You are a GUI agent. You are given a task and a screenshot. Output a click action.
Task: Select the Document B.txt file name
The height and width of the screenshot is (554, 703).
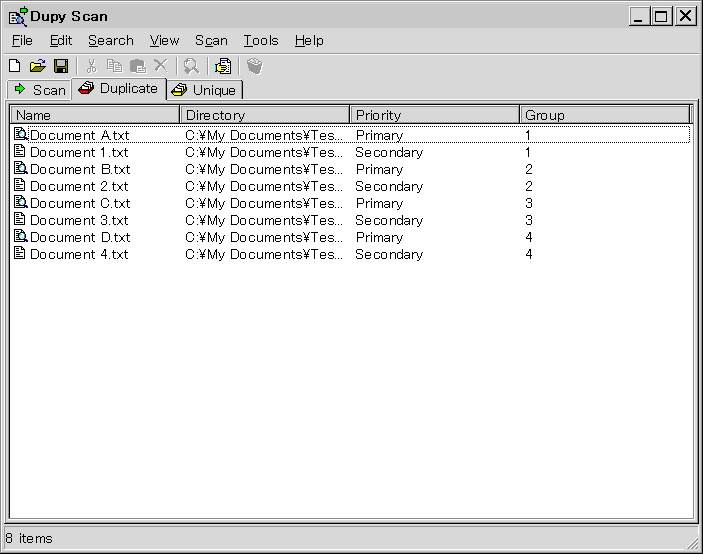(80, 169)
